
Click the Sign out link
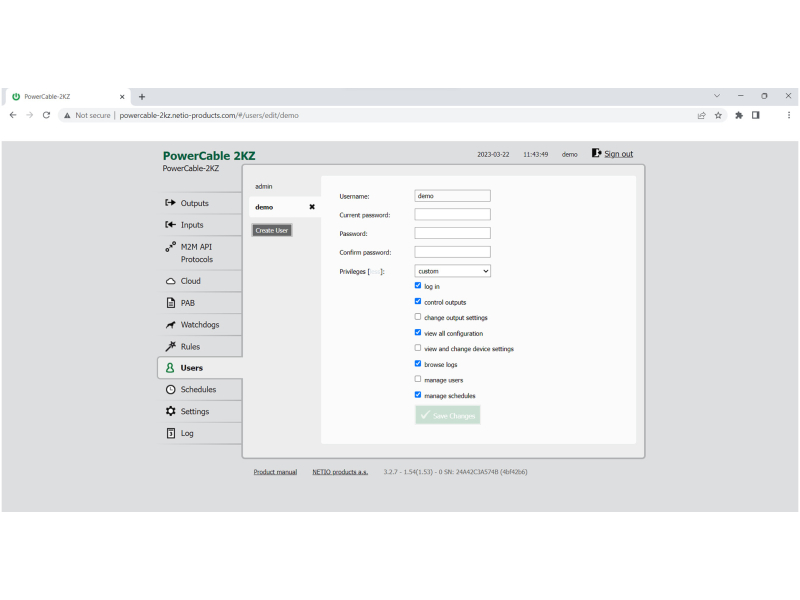[618, 154]
